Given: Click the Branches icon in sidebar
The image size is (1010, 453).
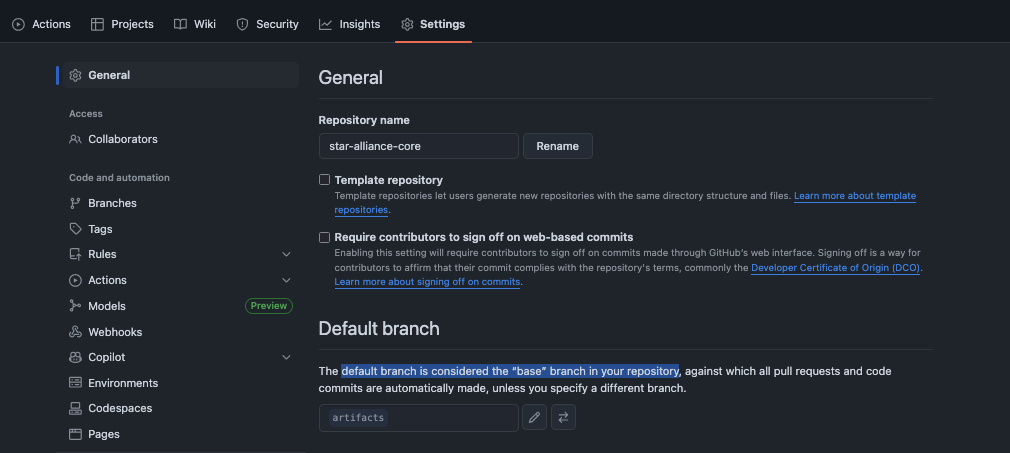Looking at the screenshot, I should coord(75,203).
